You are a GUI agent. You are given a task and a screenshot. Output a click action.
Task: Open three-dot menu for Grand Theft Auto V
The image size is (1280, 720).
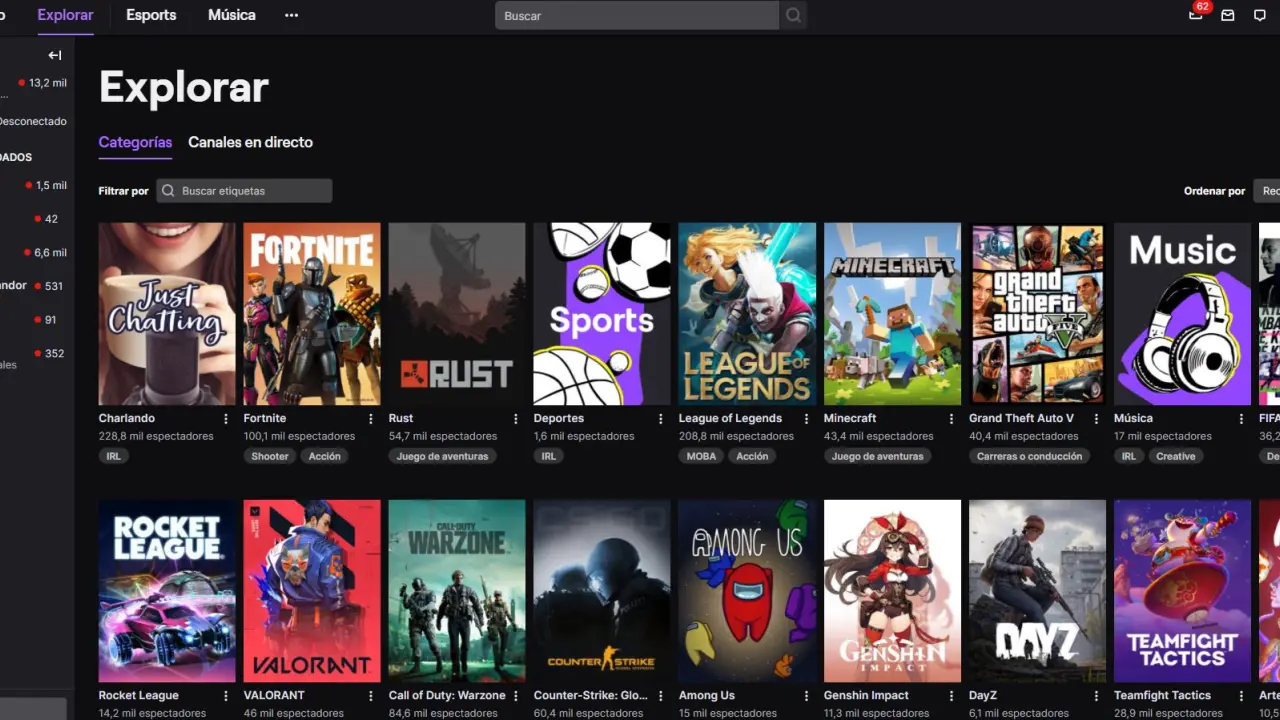1096,419
